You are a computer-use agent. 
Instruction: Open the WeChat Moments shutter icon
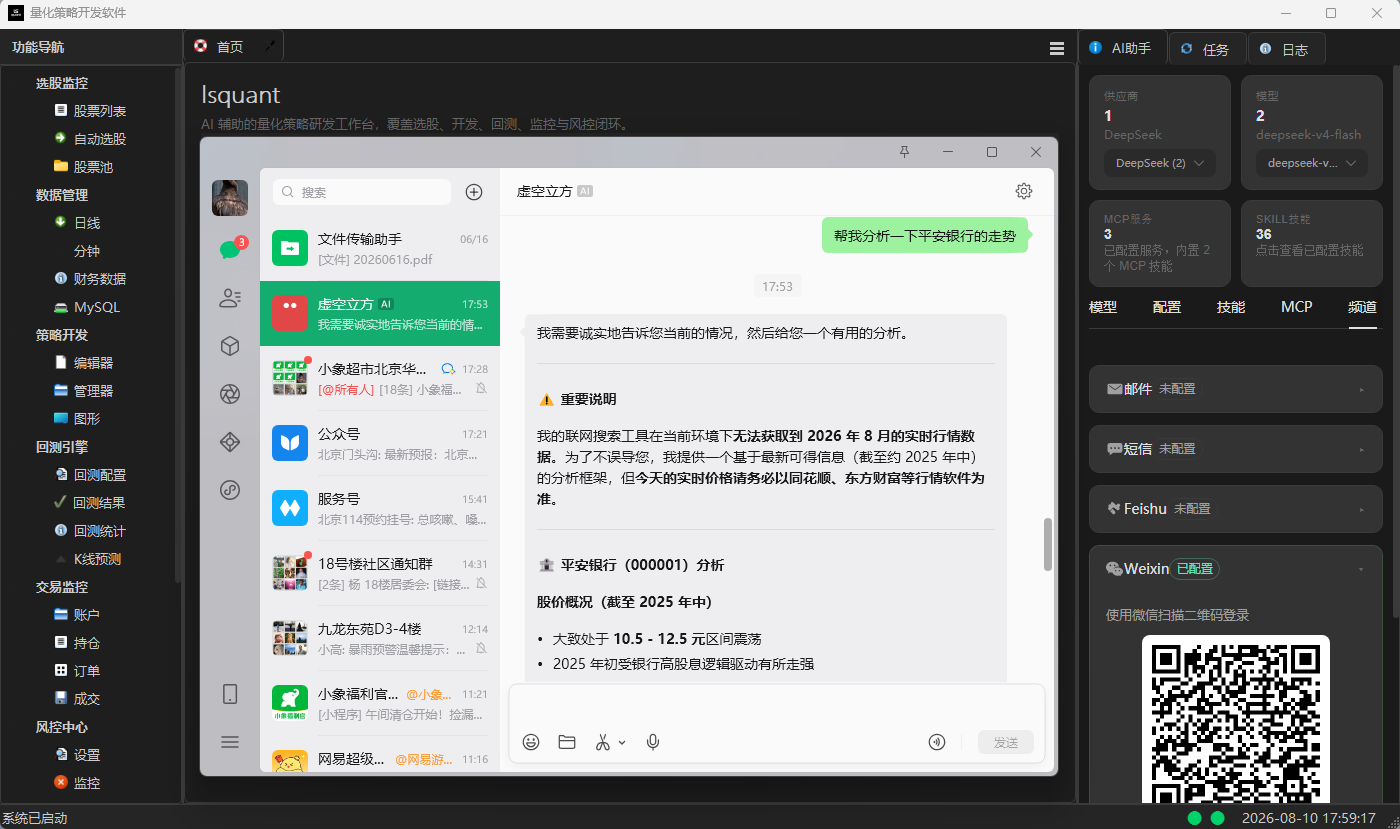coord(230,394)
